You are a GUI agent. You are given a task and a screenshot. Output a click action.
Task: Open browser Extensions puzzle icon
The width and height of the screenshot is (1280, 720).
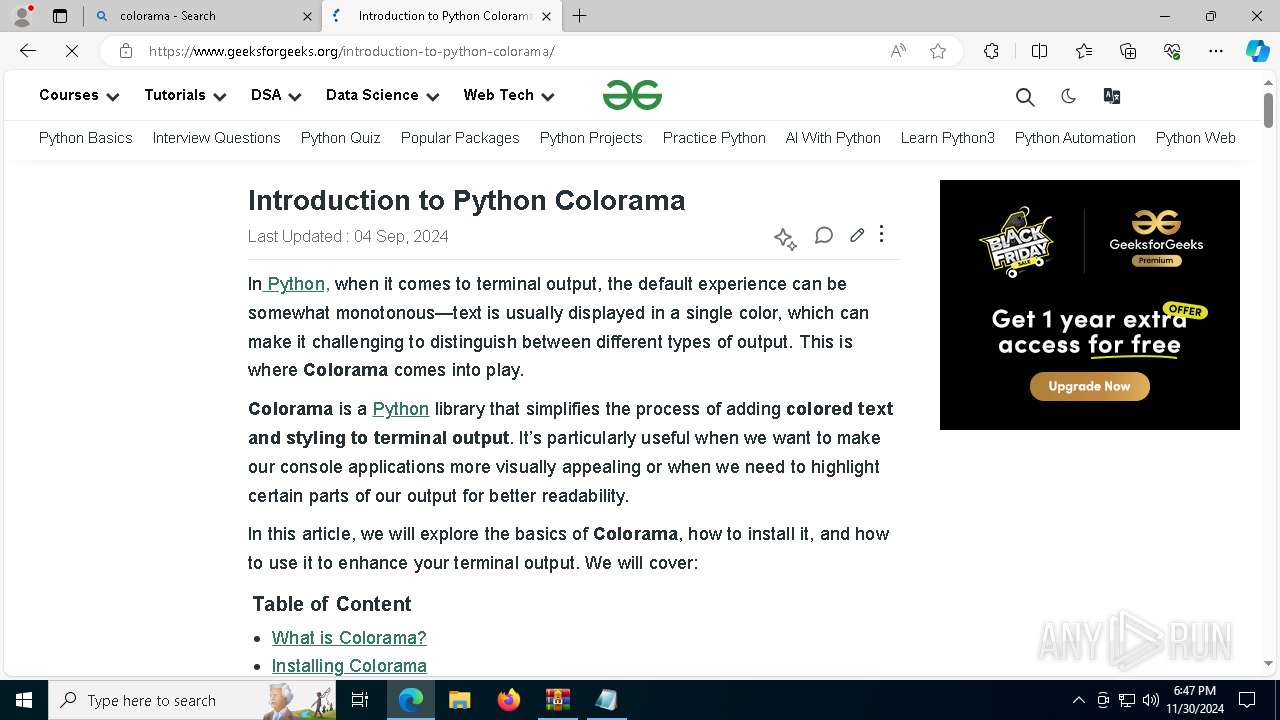(x=991, y=51)
